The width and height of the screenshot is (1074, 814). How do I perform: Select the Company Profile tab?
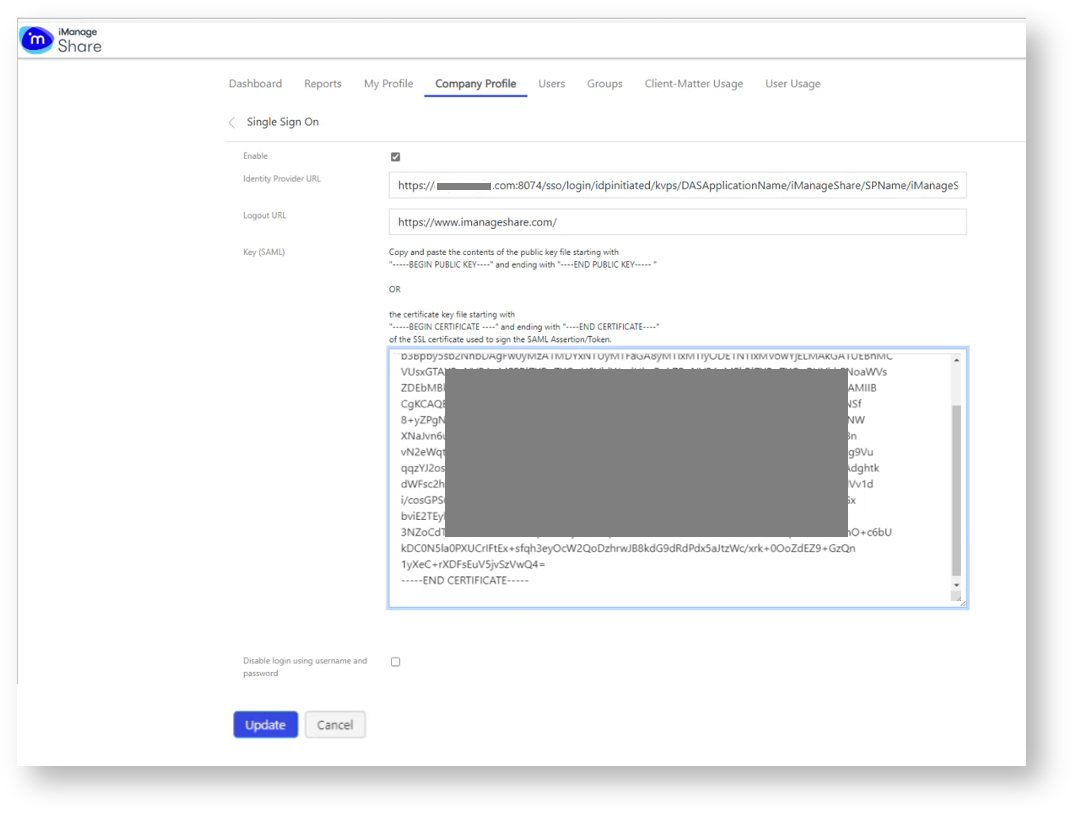tap(475, 84)
